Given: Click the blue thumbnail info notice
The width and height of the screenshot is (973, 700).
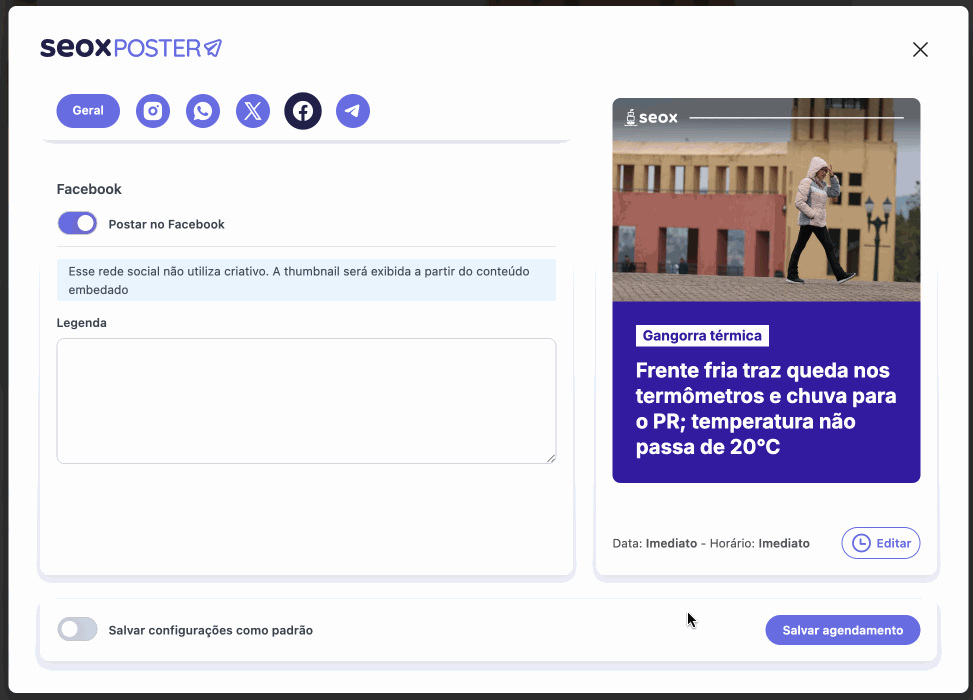Looking at the screenshot, I should [x=306, y=280].
